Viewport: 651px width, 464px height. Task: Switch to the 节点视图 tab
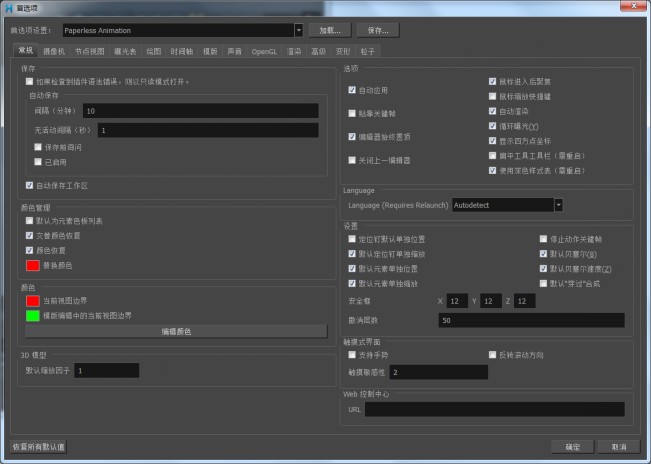(90, 51)
